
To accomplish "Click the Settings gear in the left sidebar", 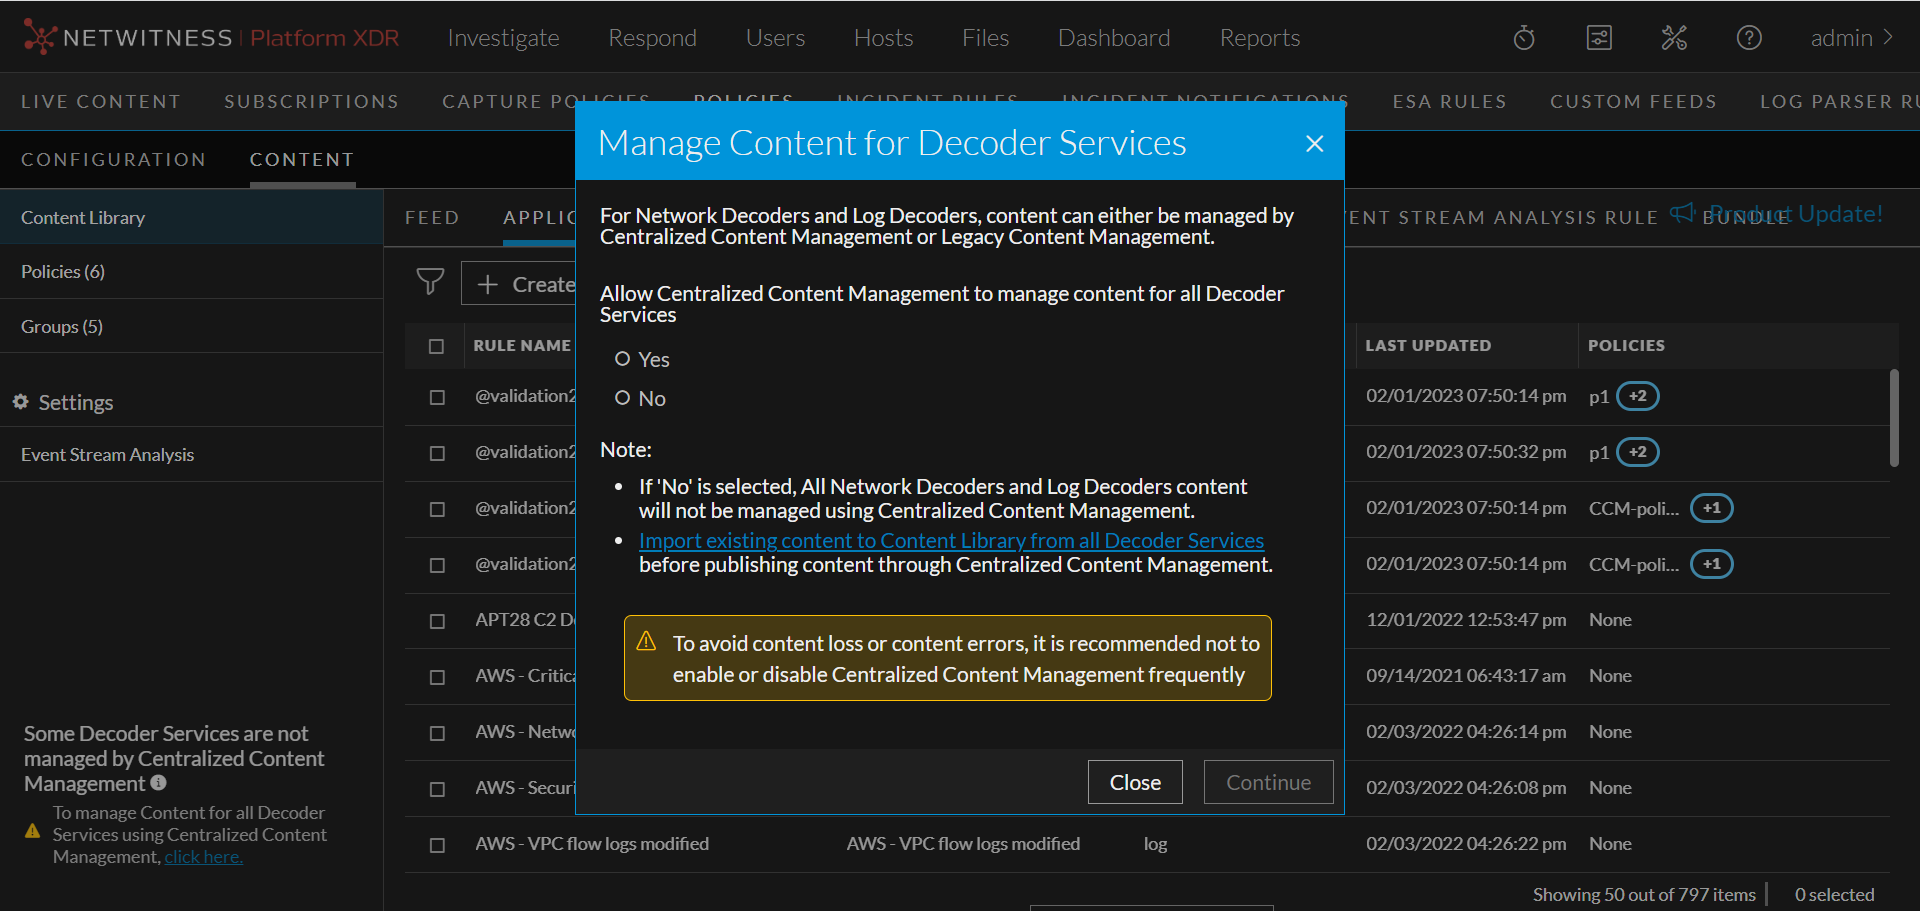I will pos(21,402).
